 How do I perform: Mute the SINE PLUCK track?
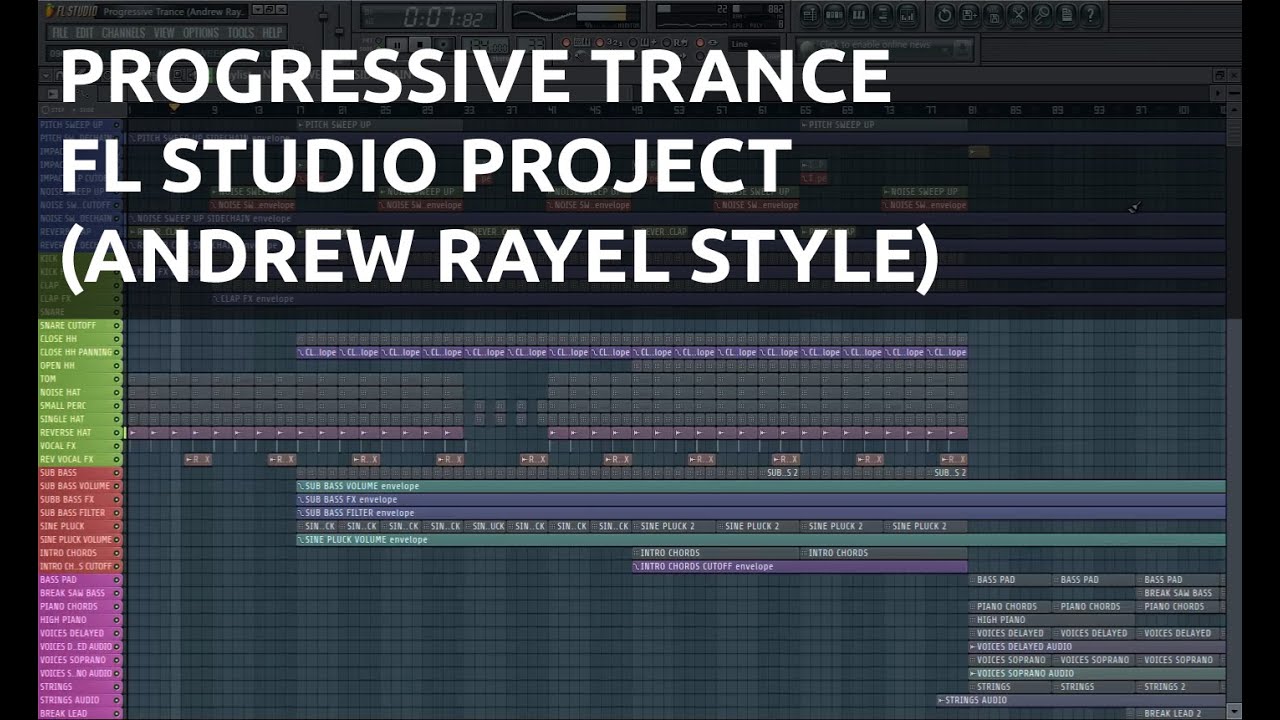(117, 526)
